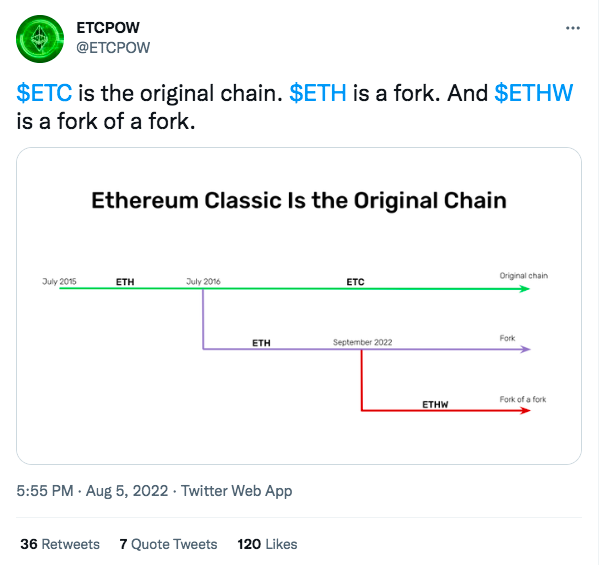
Task: Open the $ETHW cashtag
Action: [534, 93]
